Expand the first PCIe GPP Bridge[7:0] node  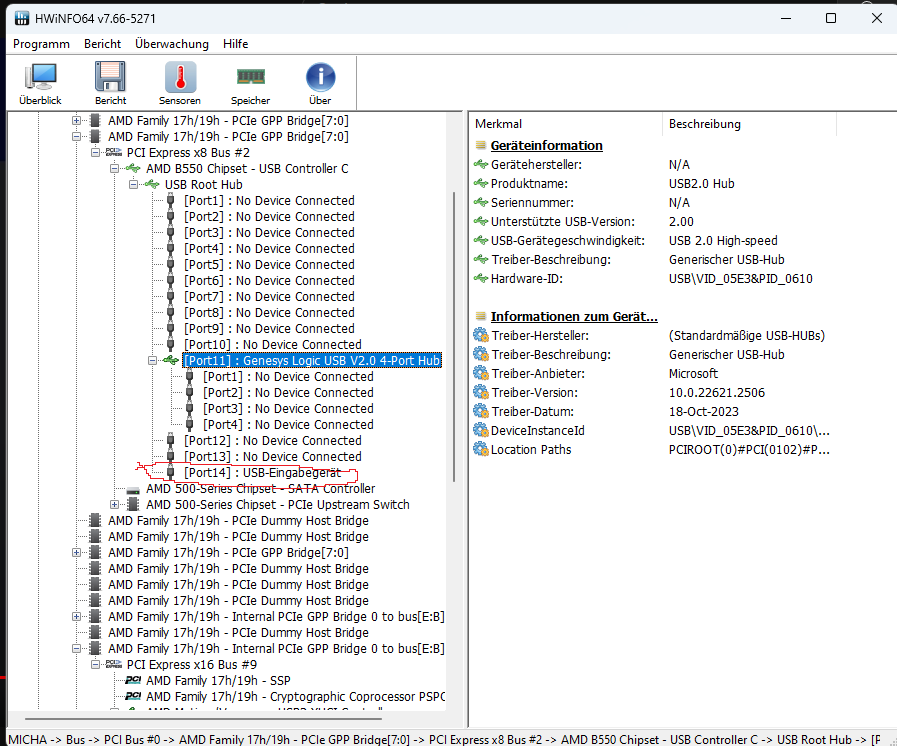[76, 121]
